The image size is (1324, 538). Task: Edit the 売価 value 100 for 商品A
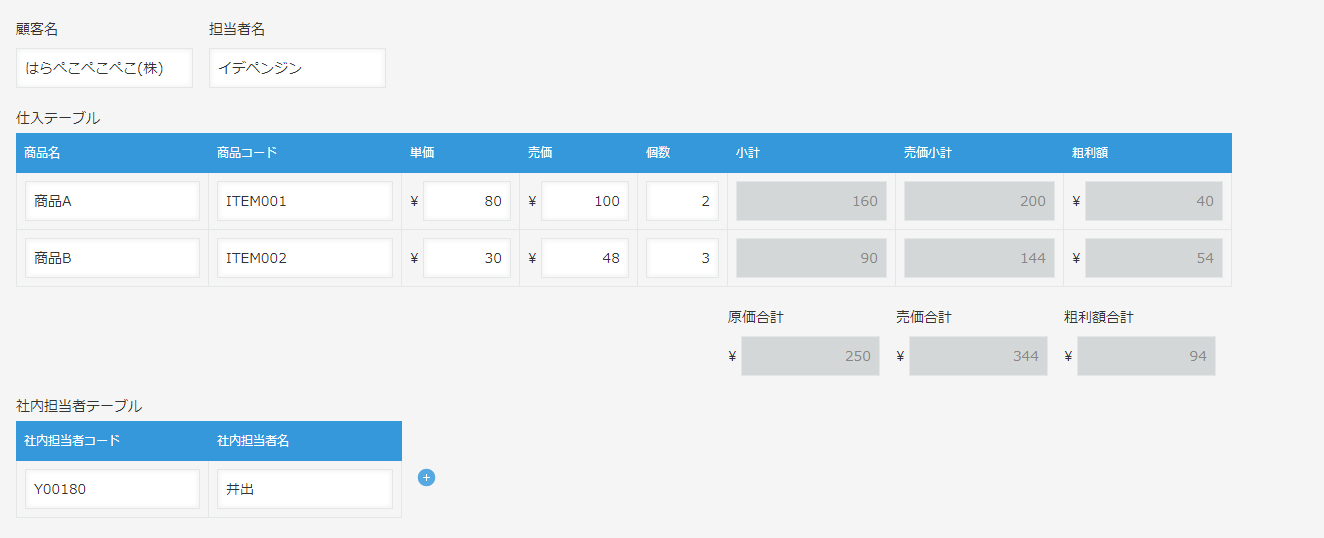click(585, 201)
